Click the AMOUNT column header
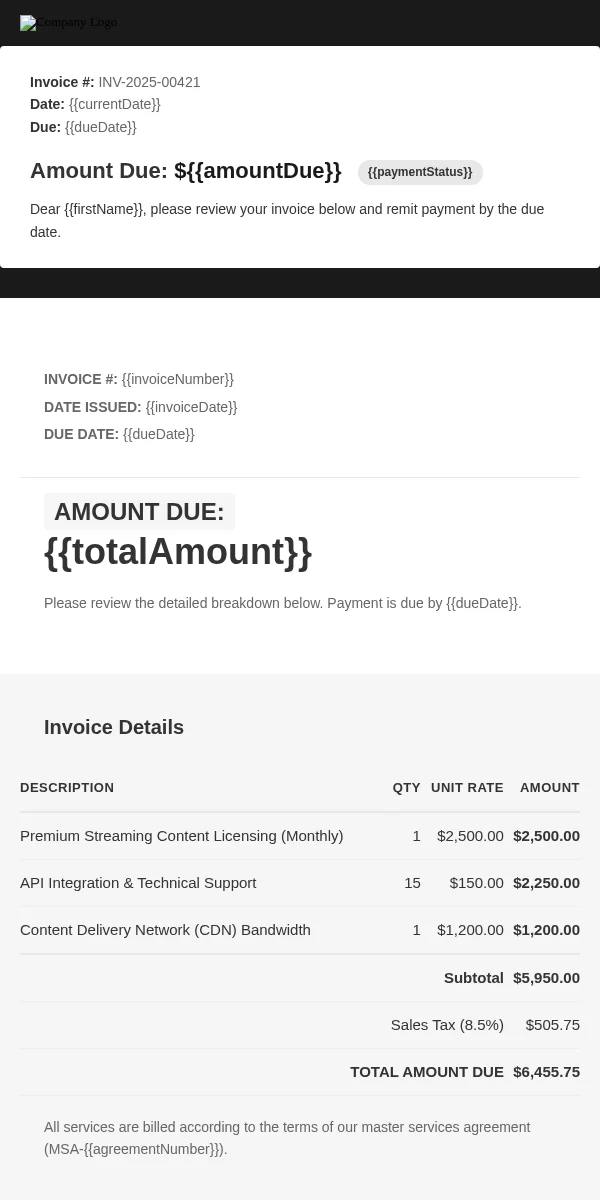600x1200 pixels. [x=549, y=788]
